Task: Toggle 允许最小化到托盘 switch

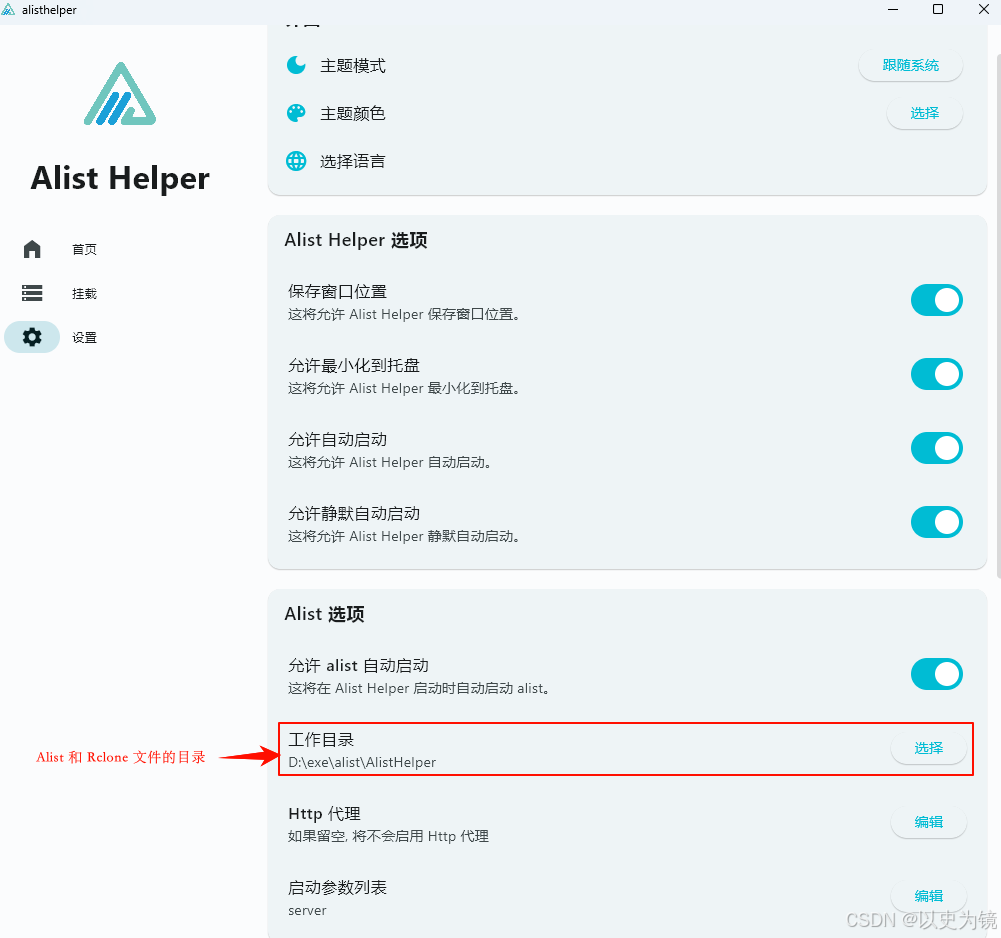Action: coord(937,374)
